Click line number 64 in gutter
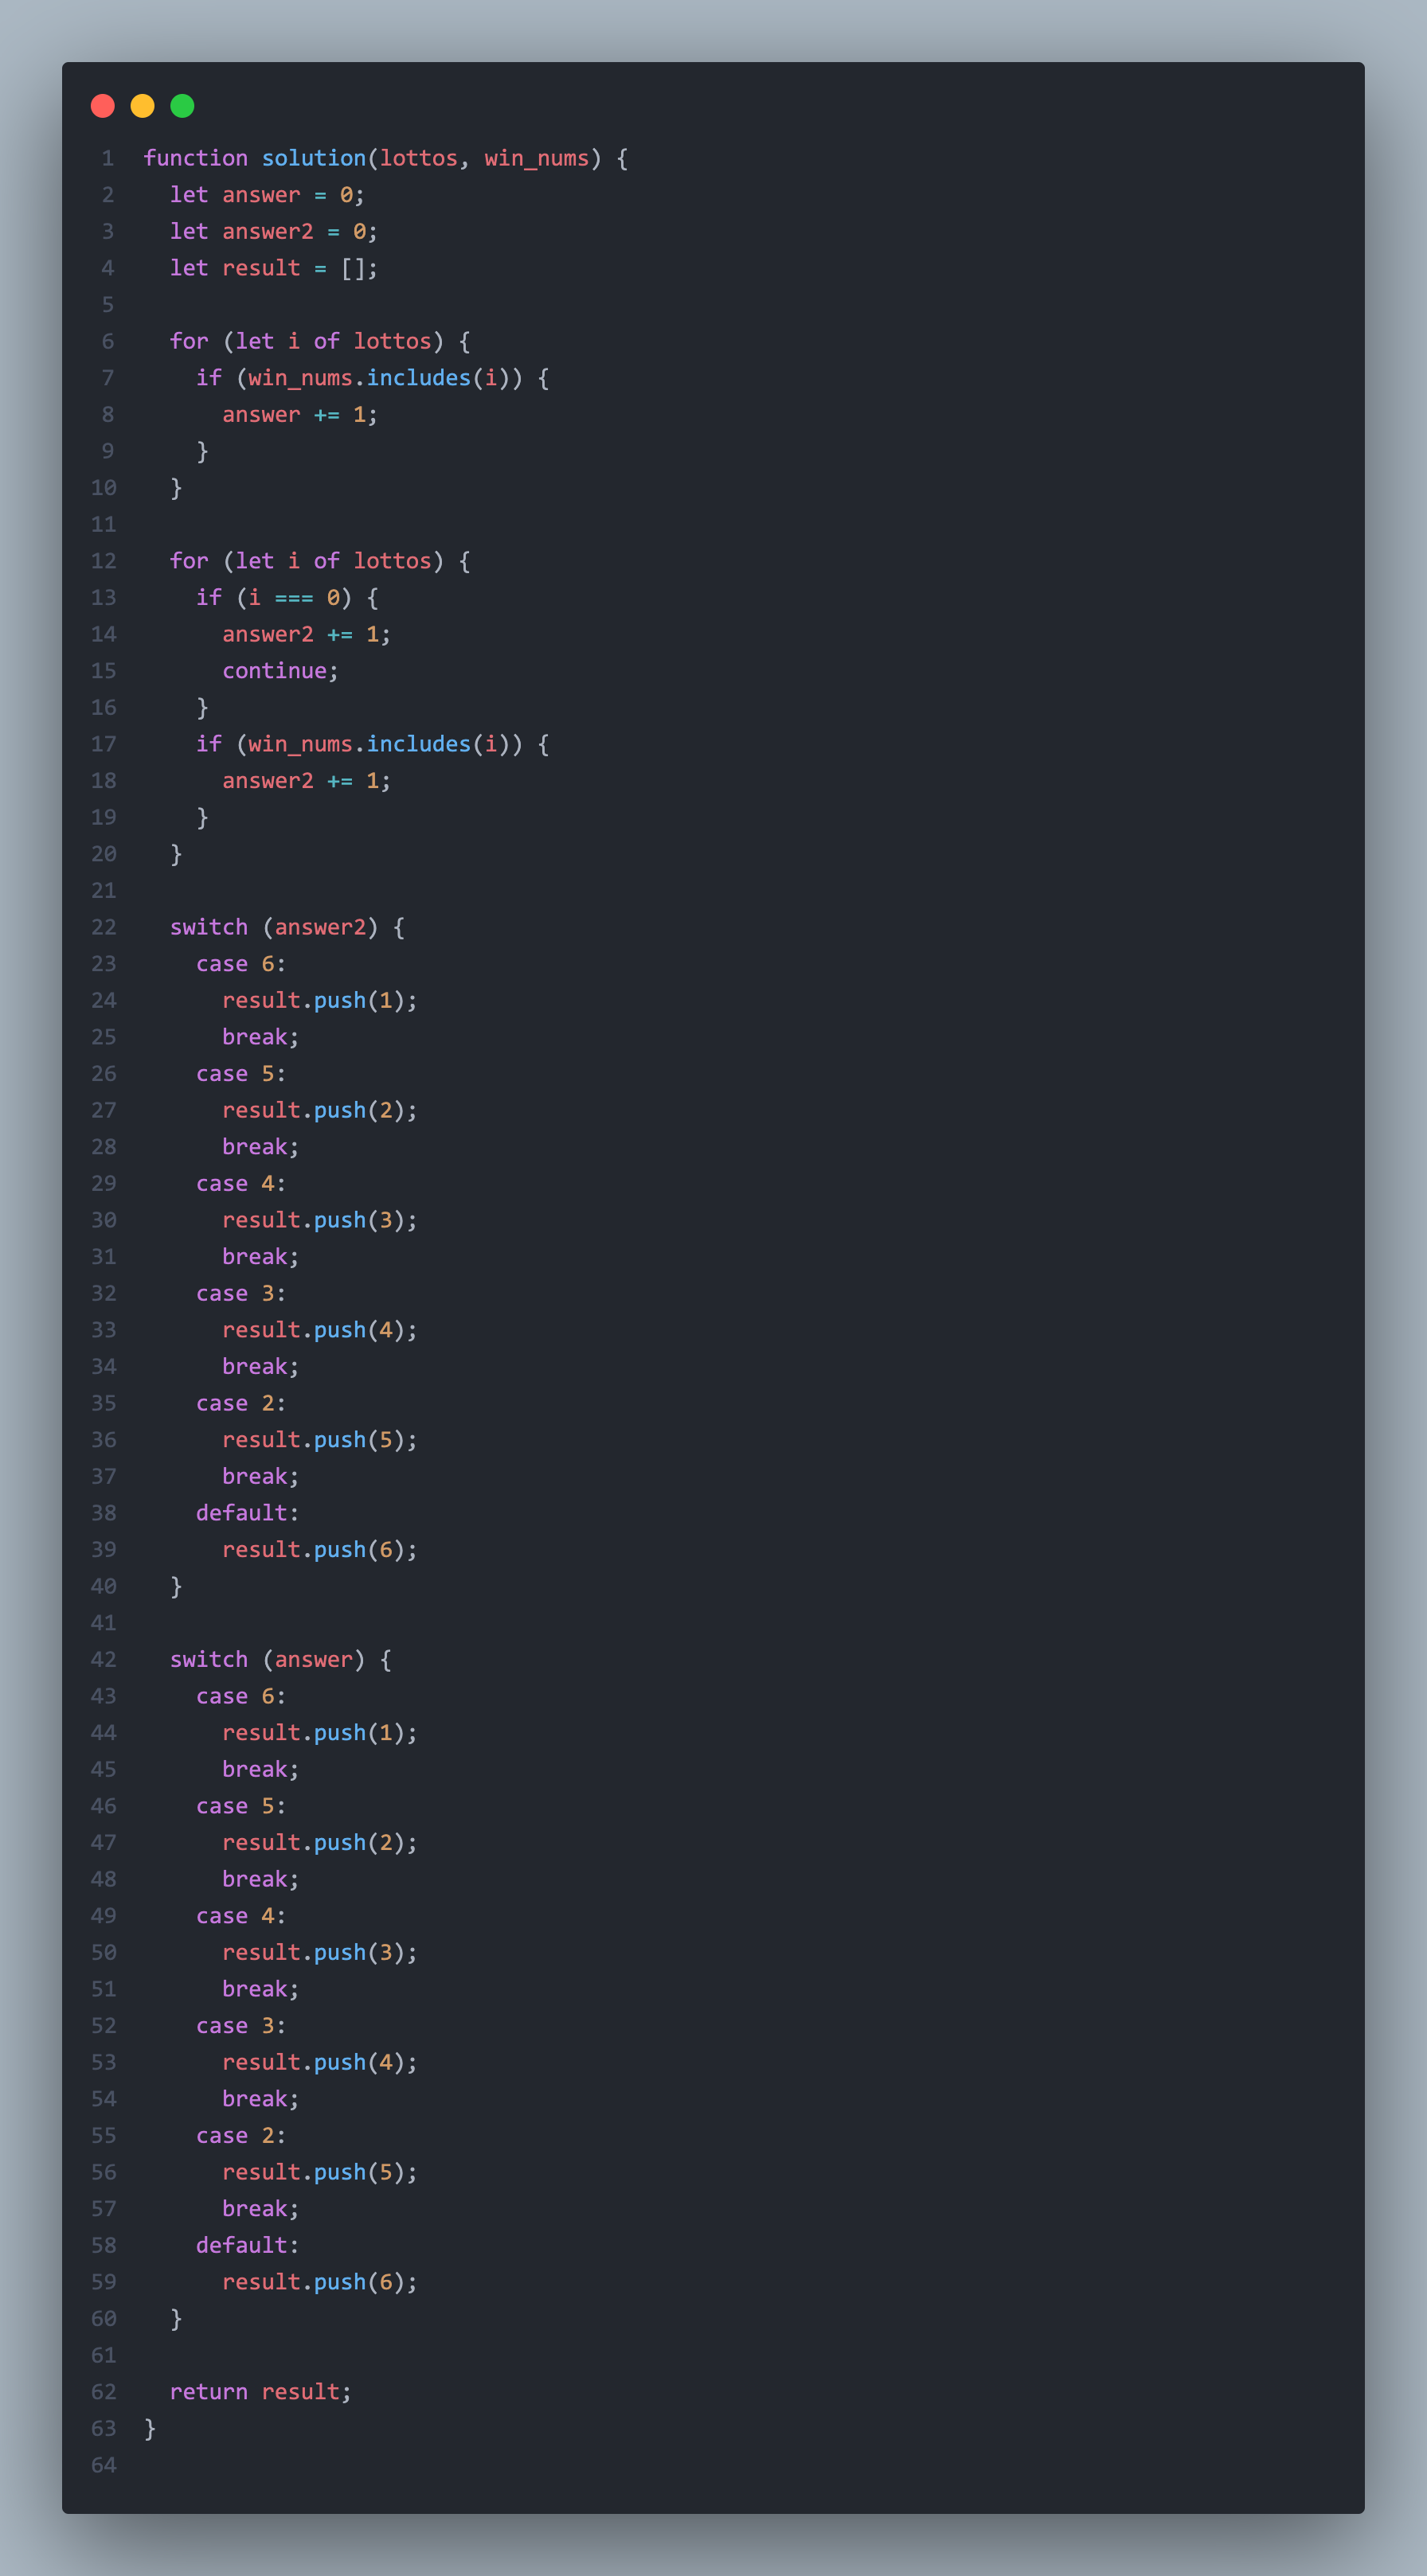Screen dimensions: 1427x2576 [x=104, y=2465]
